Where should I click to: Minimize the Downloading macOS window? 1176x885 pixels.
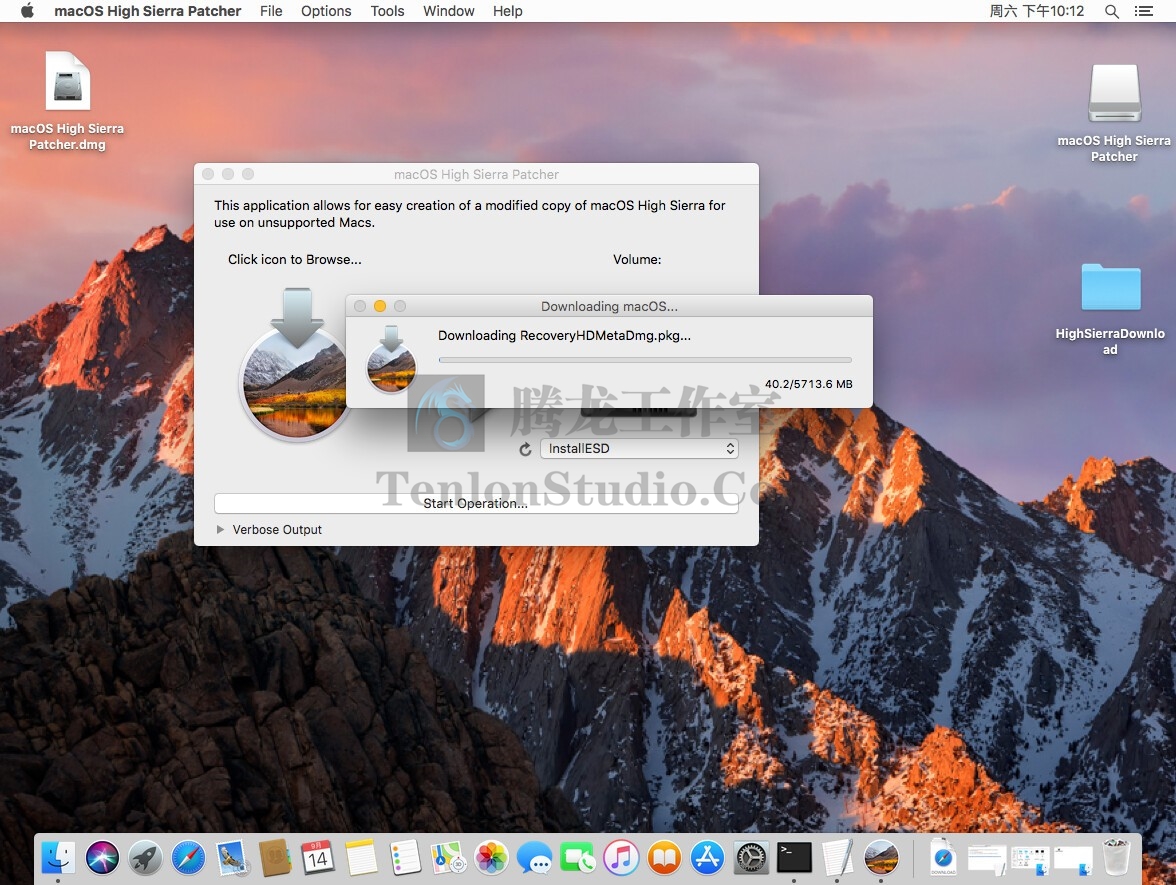[380, 306]
